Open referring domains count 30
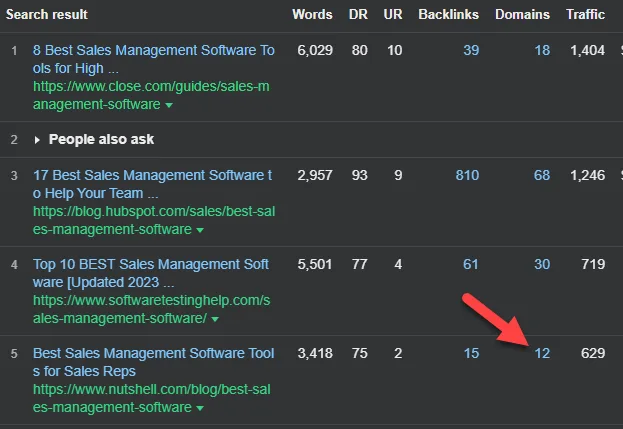 542,265
